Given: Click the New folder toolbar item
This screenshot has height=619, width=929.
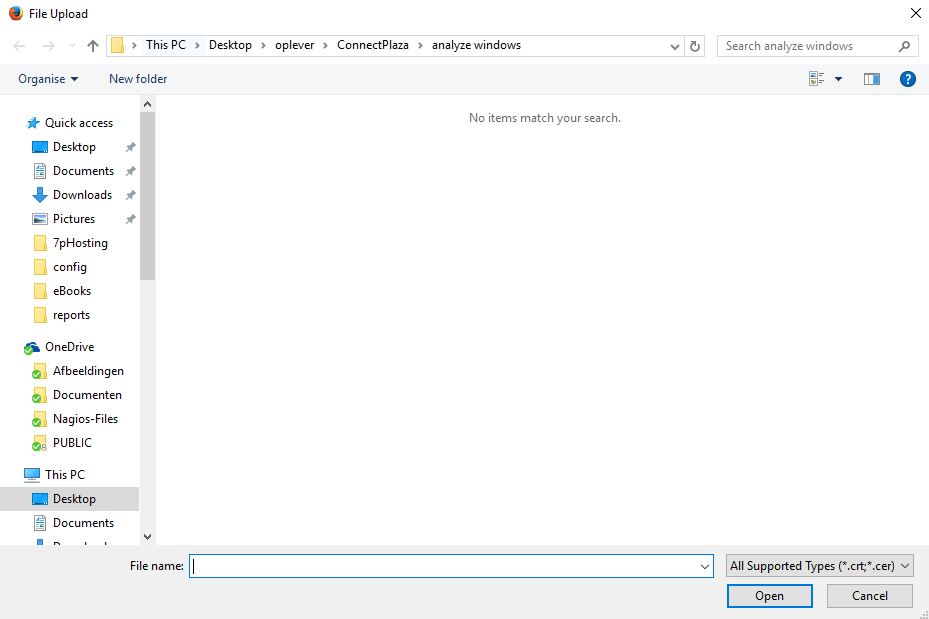Looking at the screenshot, I should point(138,79).
